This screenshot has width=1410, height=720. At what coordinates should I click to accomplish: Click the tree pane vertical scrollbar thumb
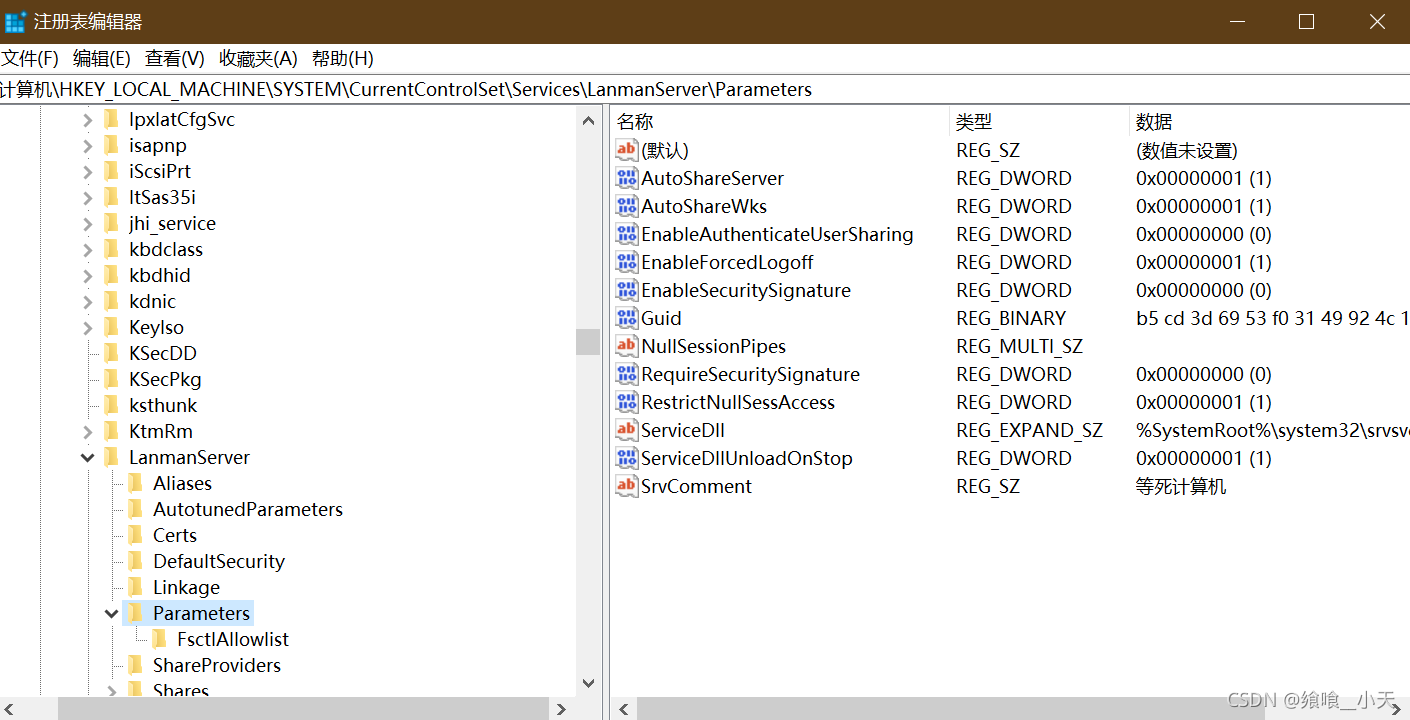point(588,342)
